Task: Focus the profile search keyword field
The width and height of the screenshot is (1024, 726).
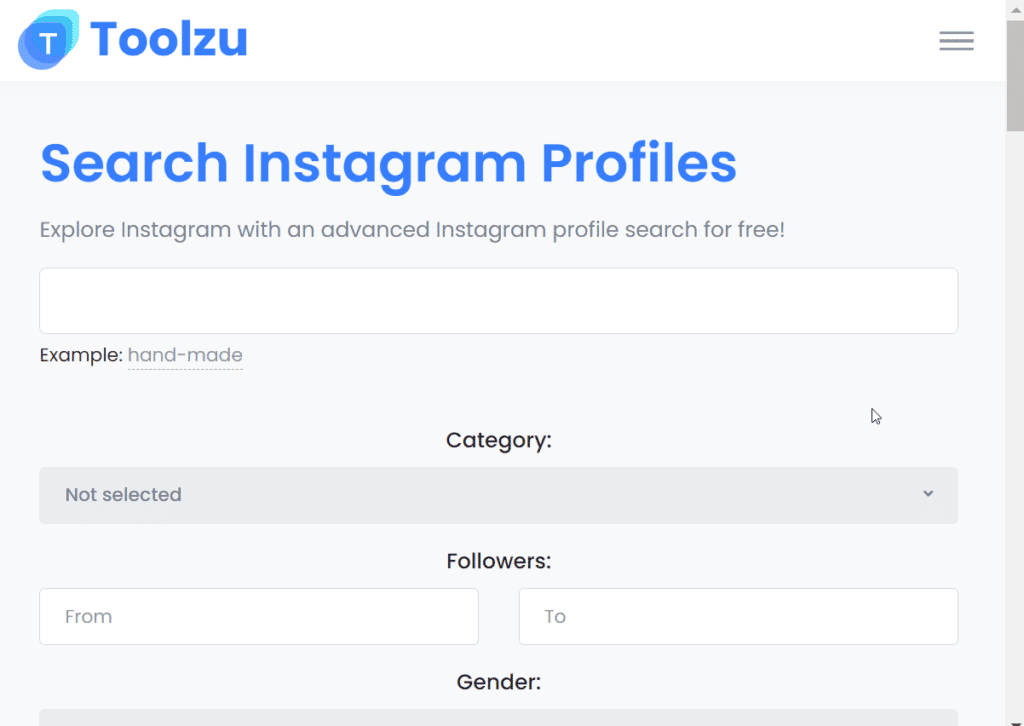Action: (498, 301)
